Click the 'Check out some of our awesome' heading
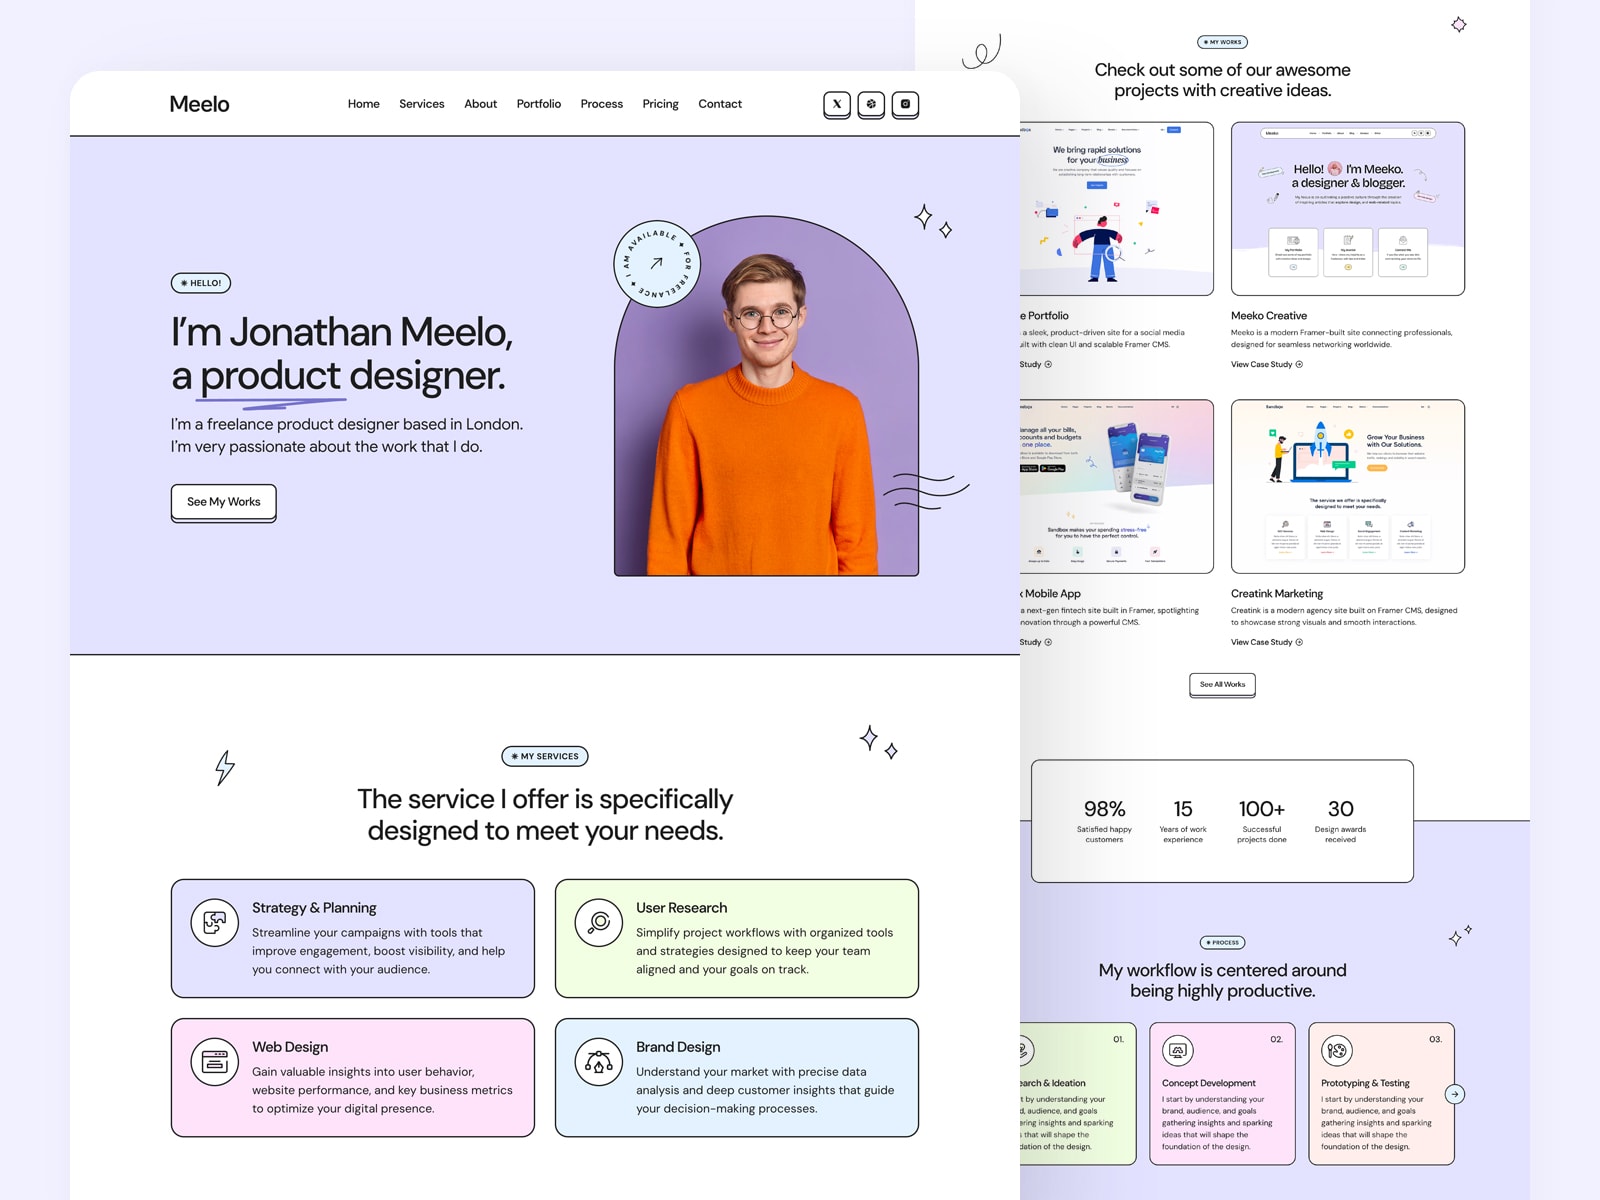The image size is (1600, 1200). click(x=1222, y=70)
